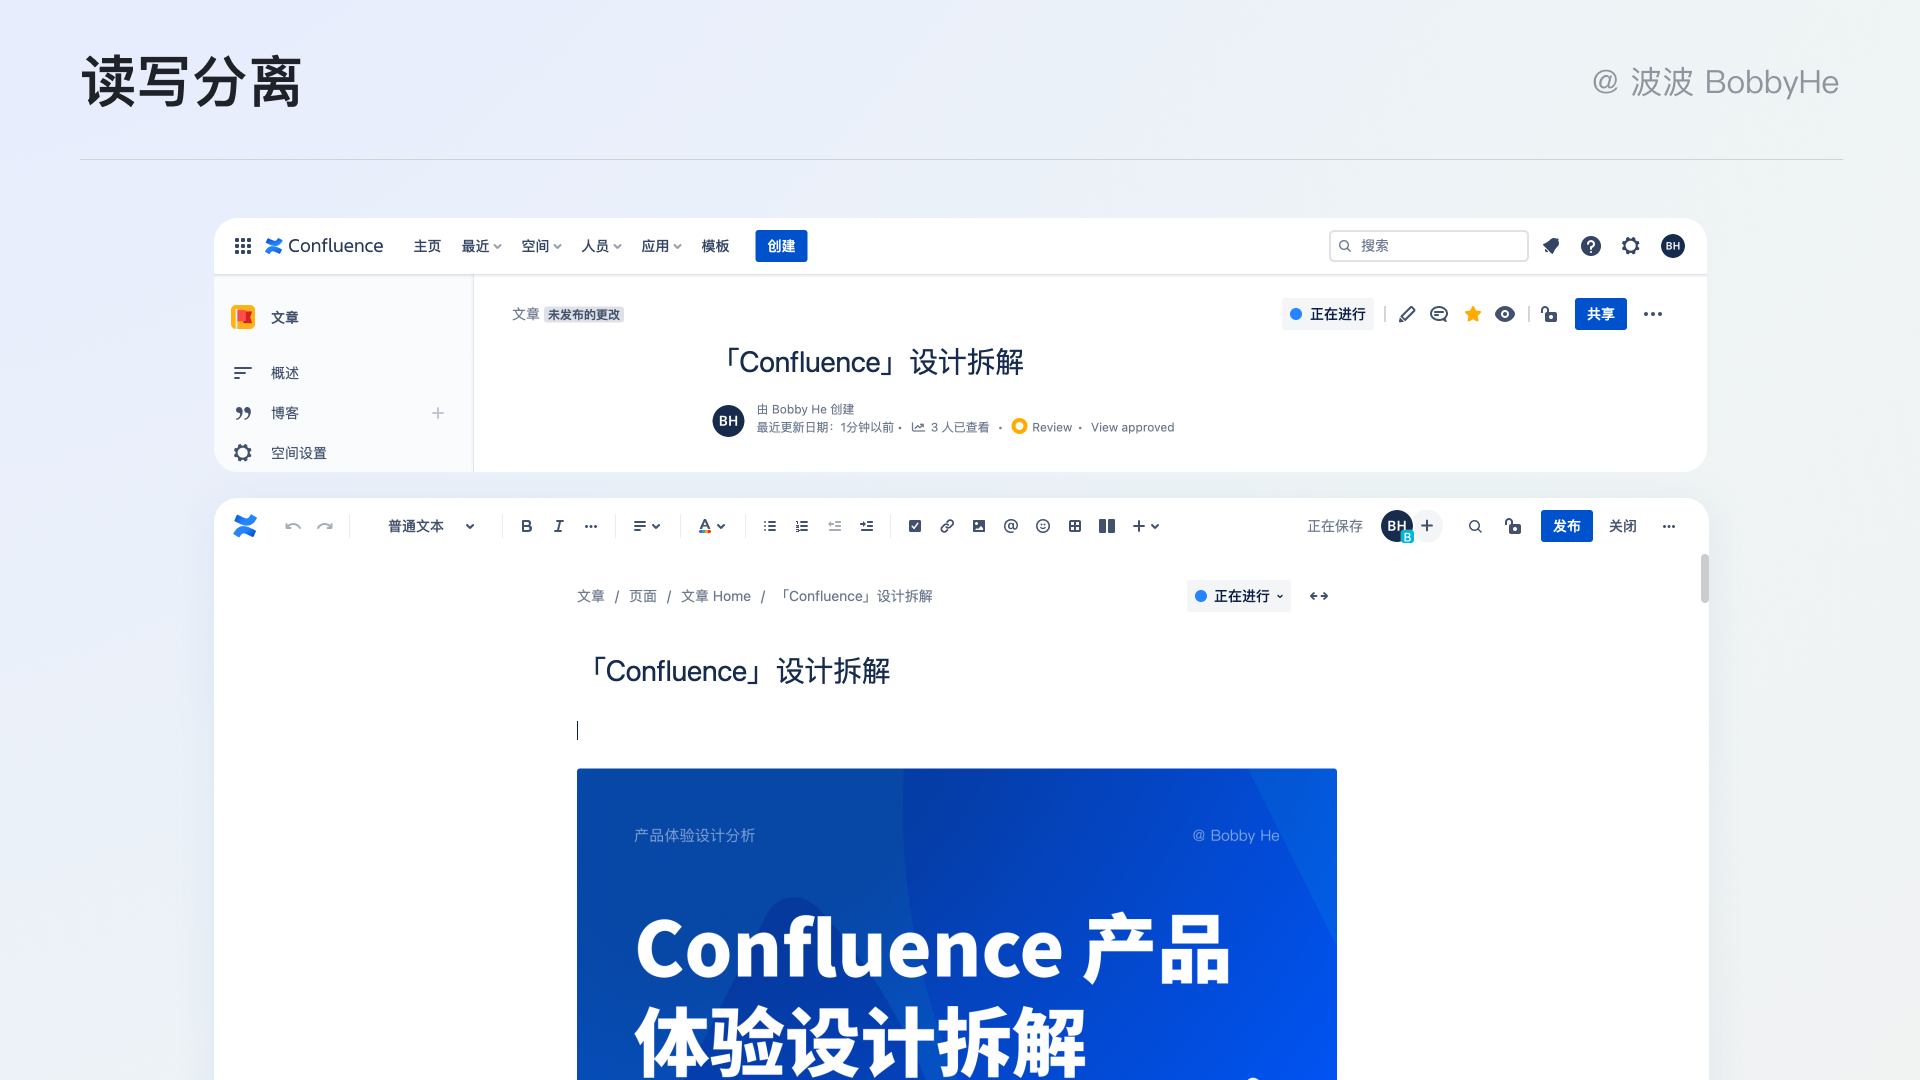Open the text alignment dropdown
The width and height of the screenshot is (1920, 1080).
point(646,526)
